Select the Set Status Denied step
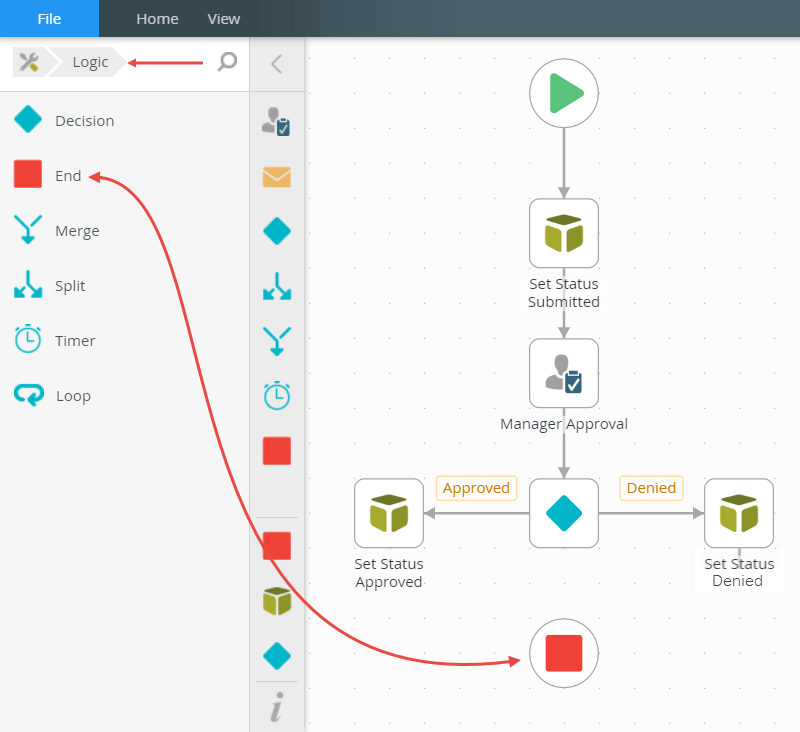This screenshot has height=732, width=800. 739,513
